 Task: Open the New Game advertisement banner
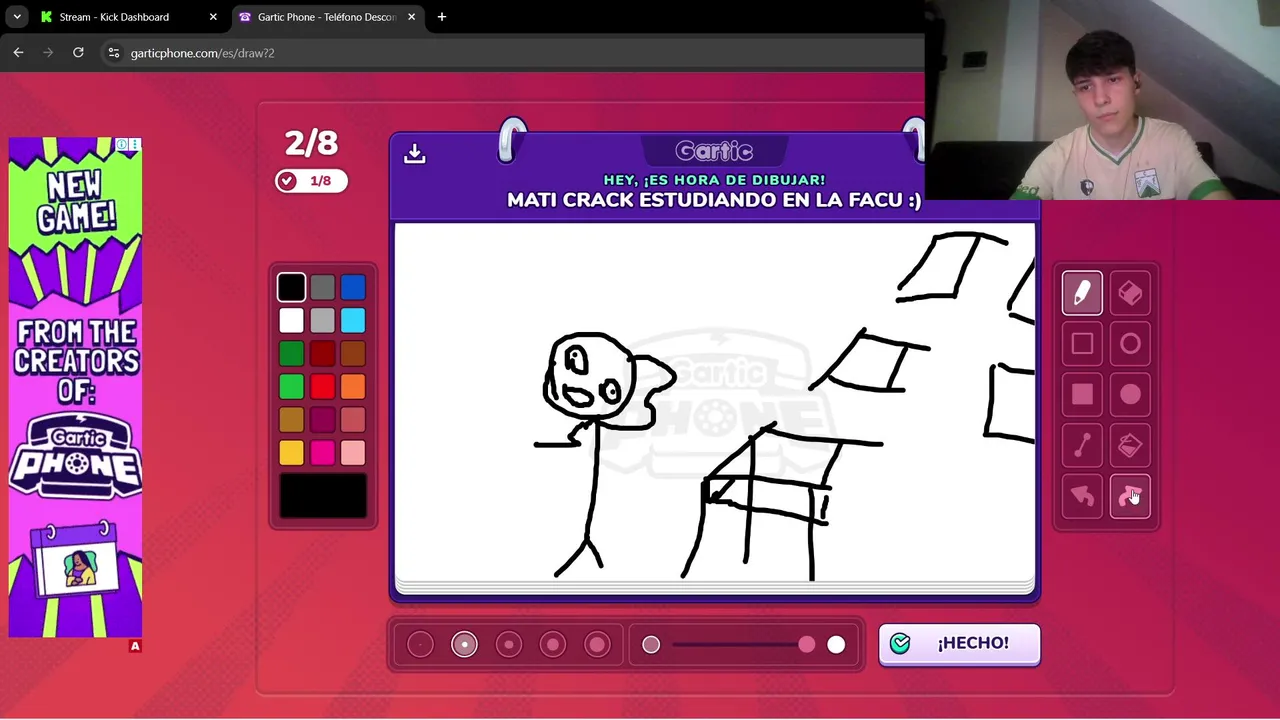75,387
